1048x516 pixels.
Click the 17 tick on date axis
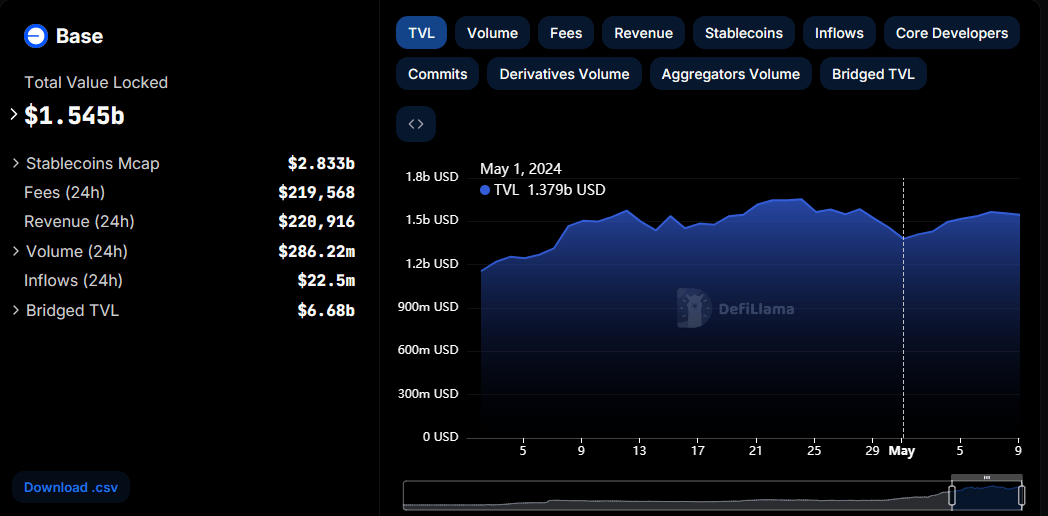(x=698, y=451)
